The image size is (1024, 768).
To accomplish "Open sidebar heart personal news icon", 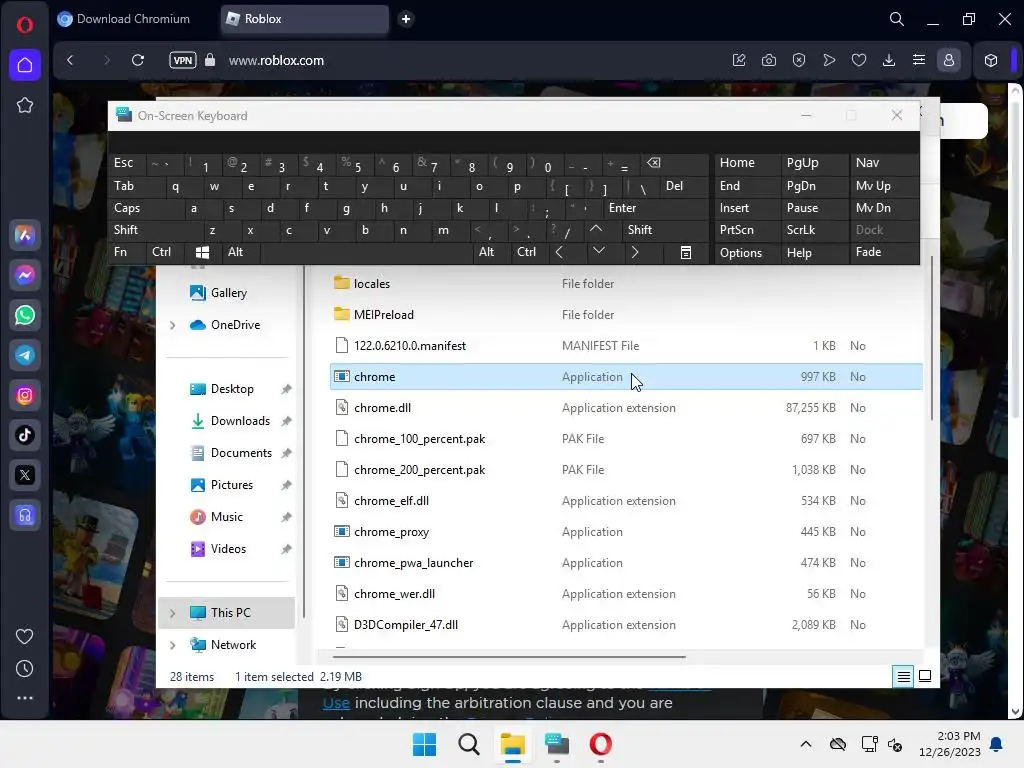I will point(25,636).
